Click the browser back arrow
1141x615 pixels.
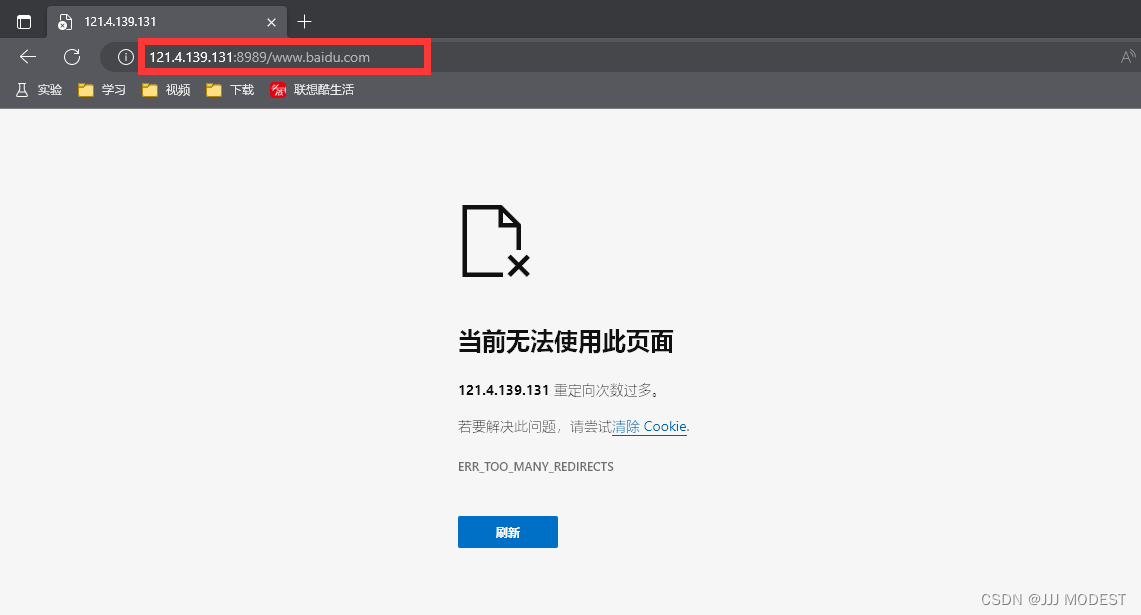point(28,57)
